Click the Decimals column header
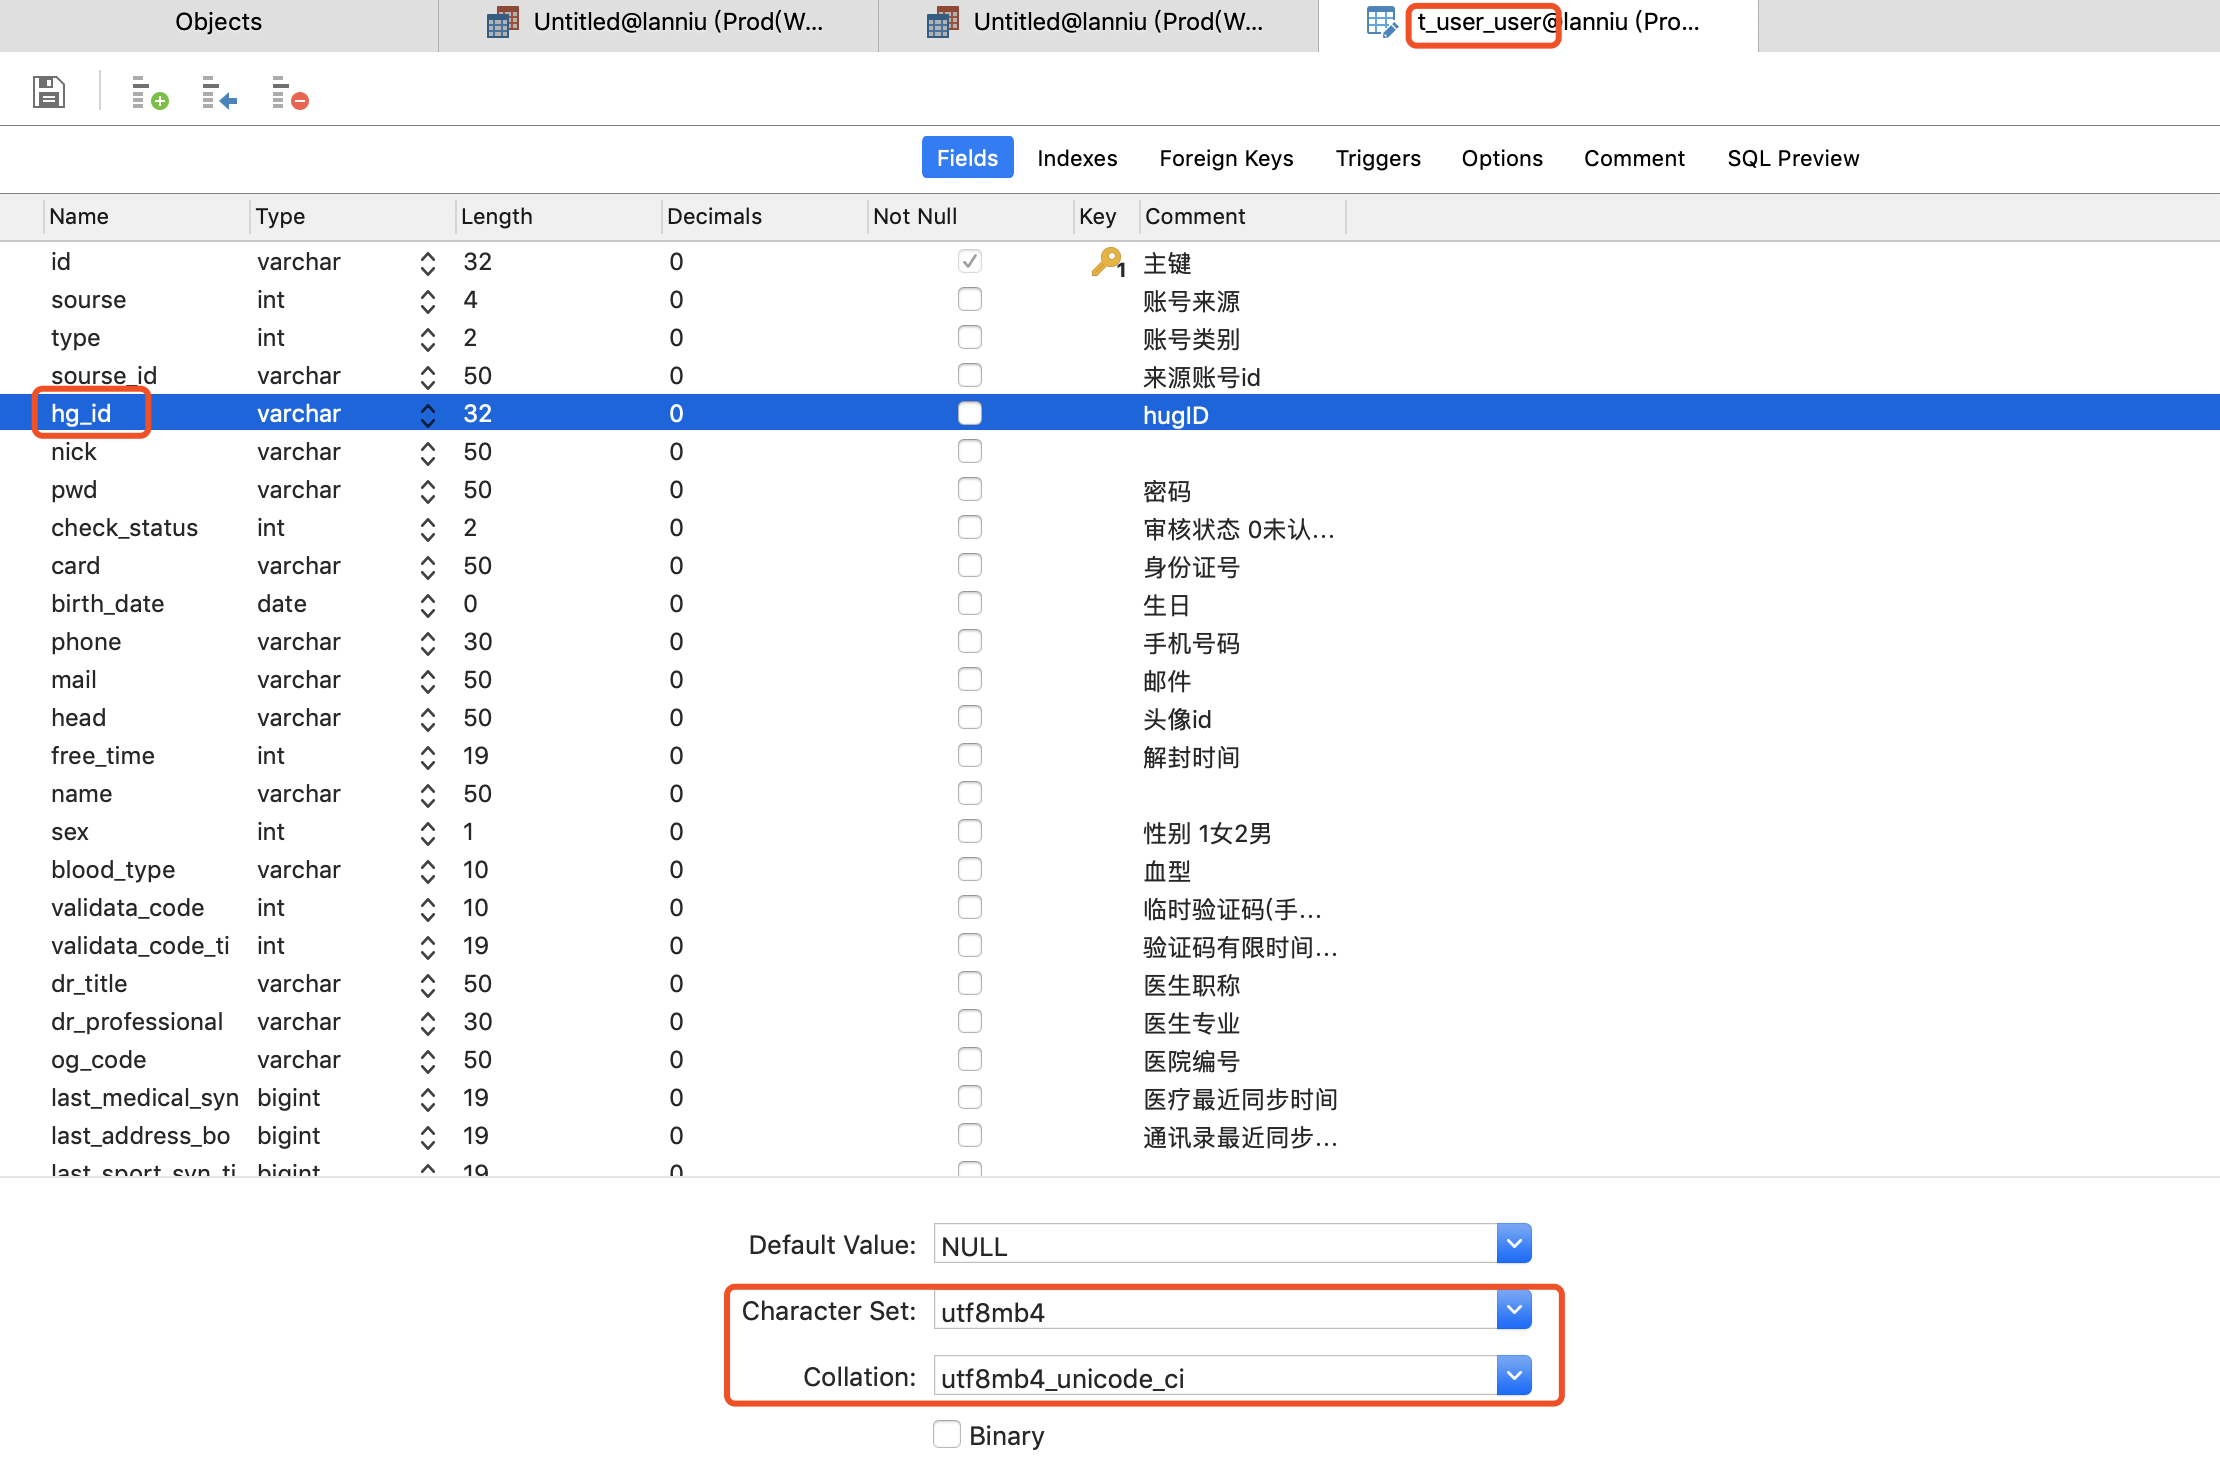The image size is (2220, 1480). tap(765, 216)
